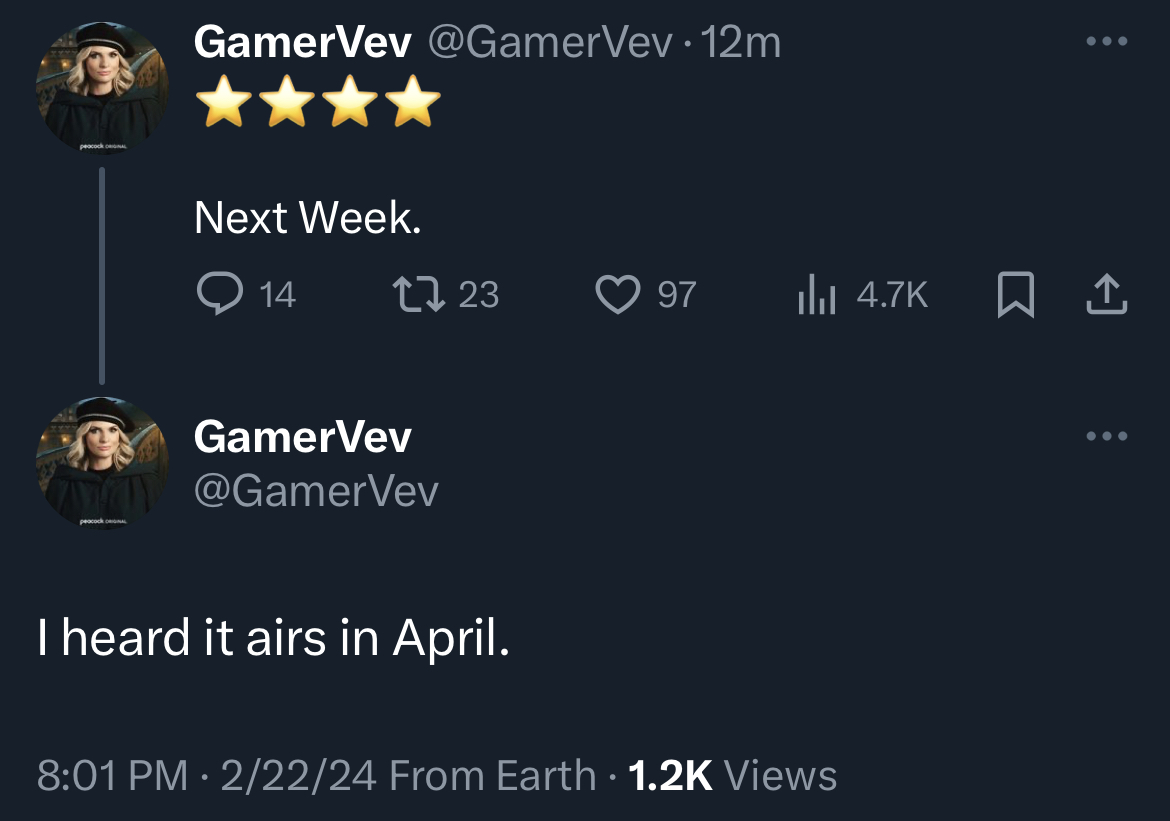This screenshot has width=1170, height=821.
Task: Open the view analytics icon showing 4.7K
Action: pyautogui.click(x=816, y=294)
